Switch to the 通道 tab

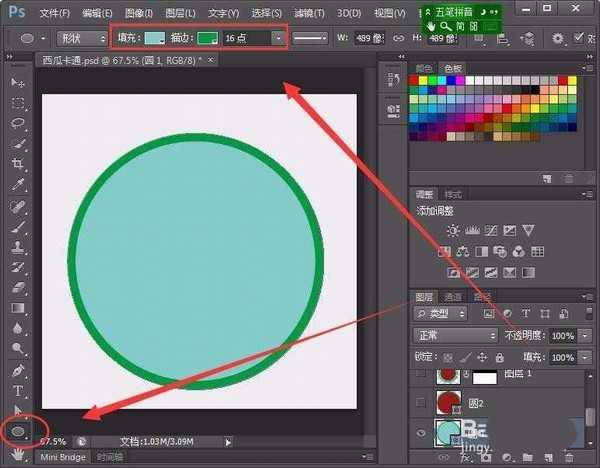point(453,297)
